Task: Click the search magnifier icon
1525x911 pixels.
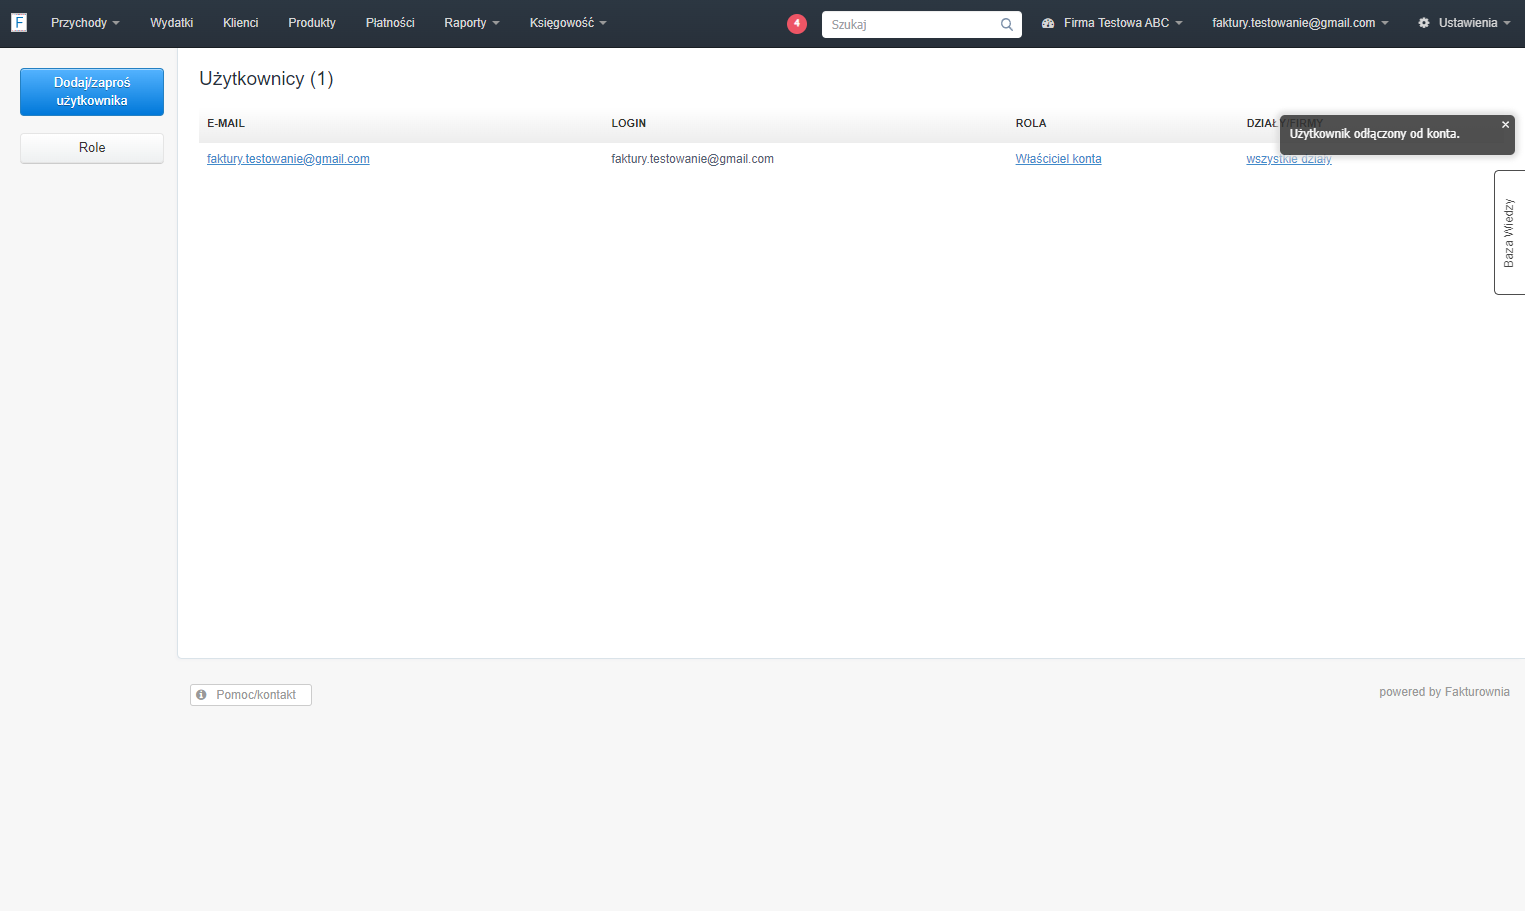Action: [1007, 25]
